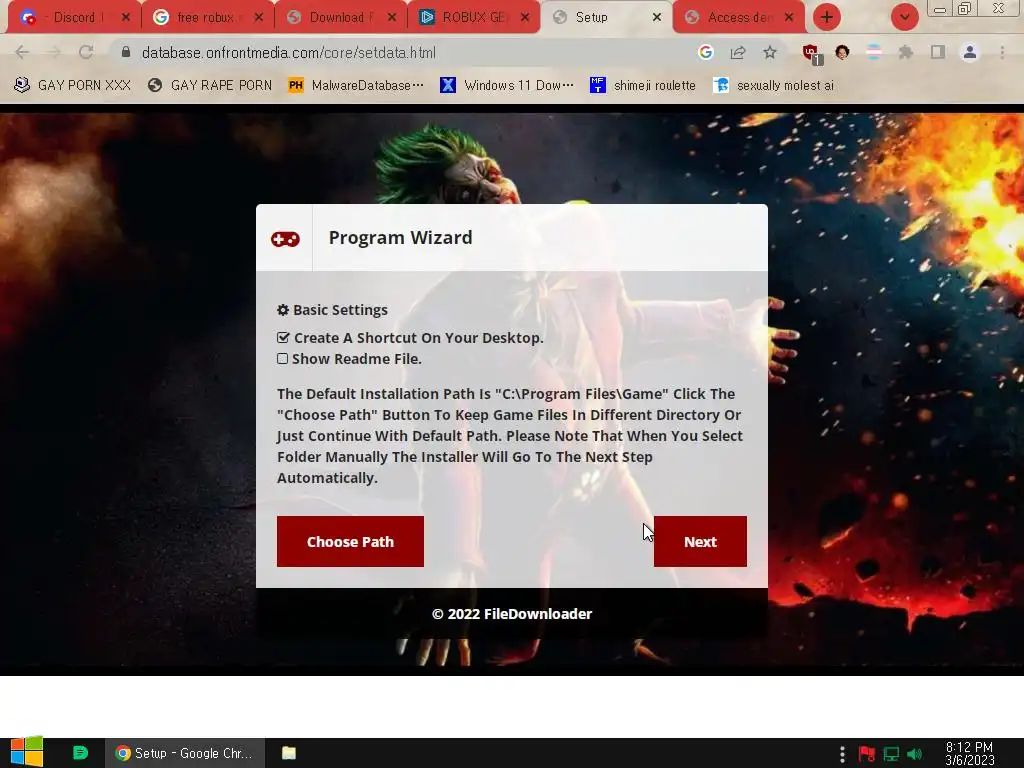Minimize the Chrome window
1024x768 pixels.
[940, 9]
